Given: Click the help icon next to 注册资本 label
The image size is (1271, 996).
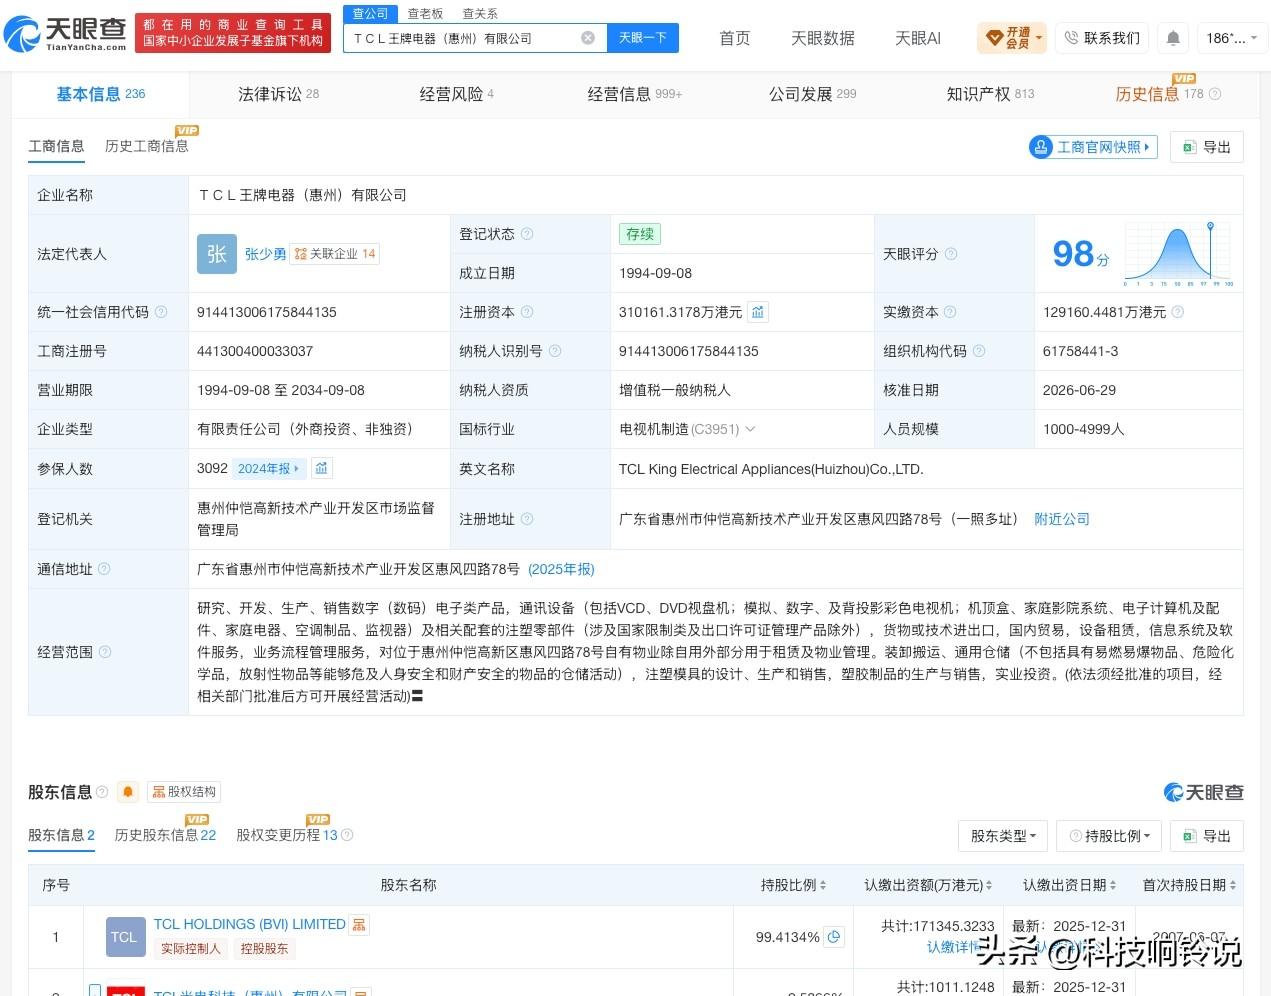Looking at the screenshot, I should [x=527, y=312].
